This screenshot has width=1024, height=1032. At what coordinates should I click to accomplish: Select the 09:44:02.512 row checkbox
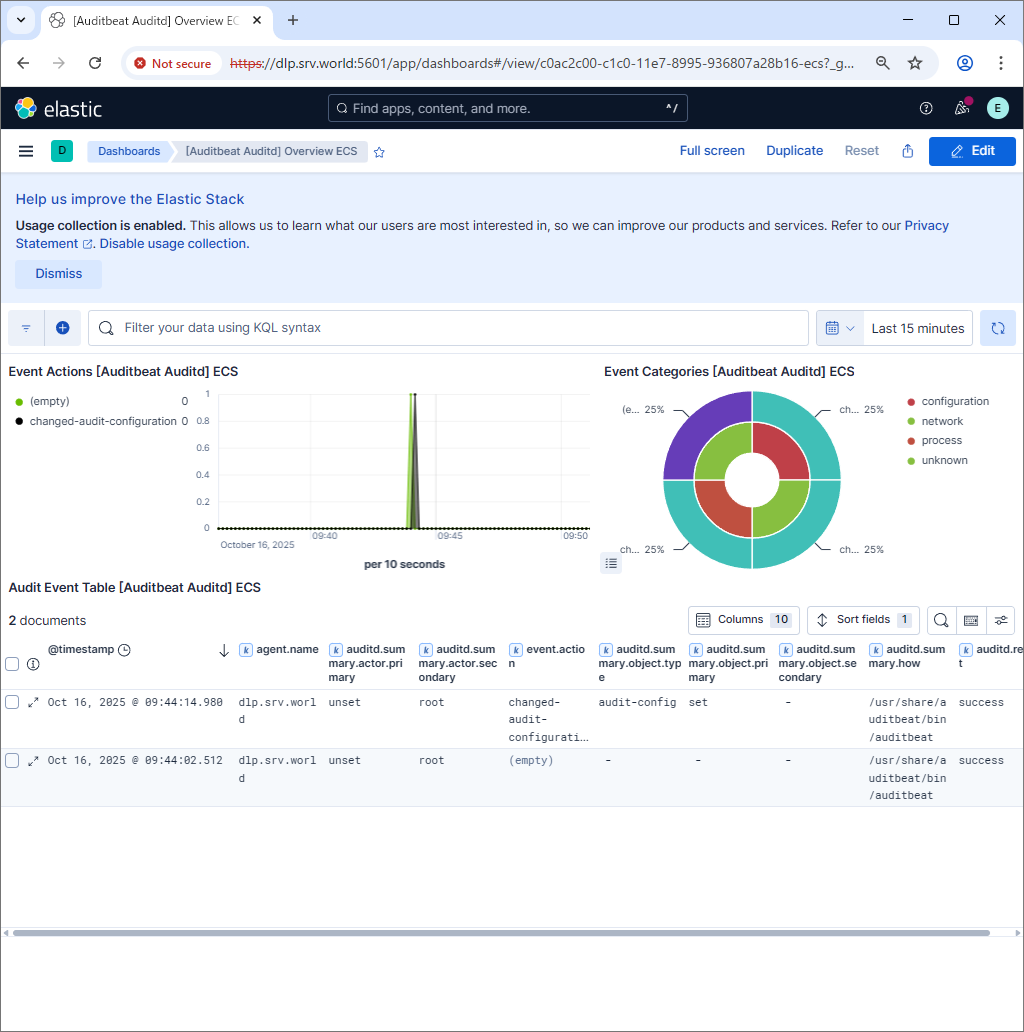coord(12,761)
